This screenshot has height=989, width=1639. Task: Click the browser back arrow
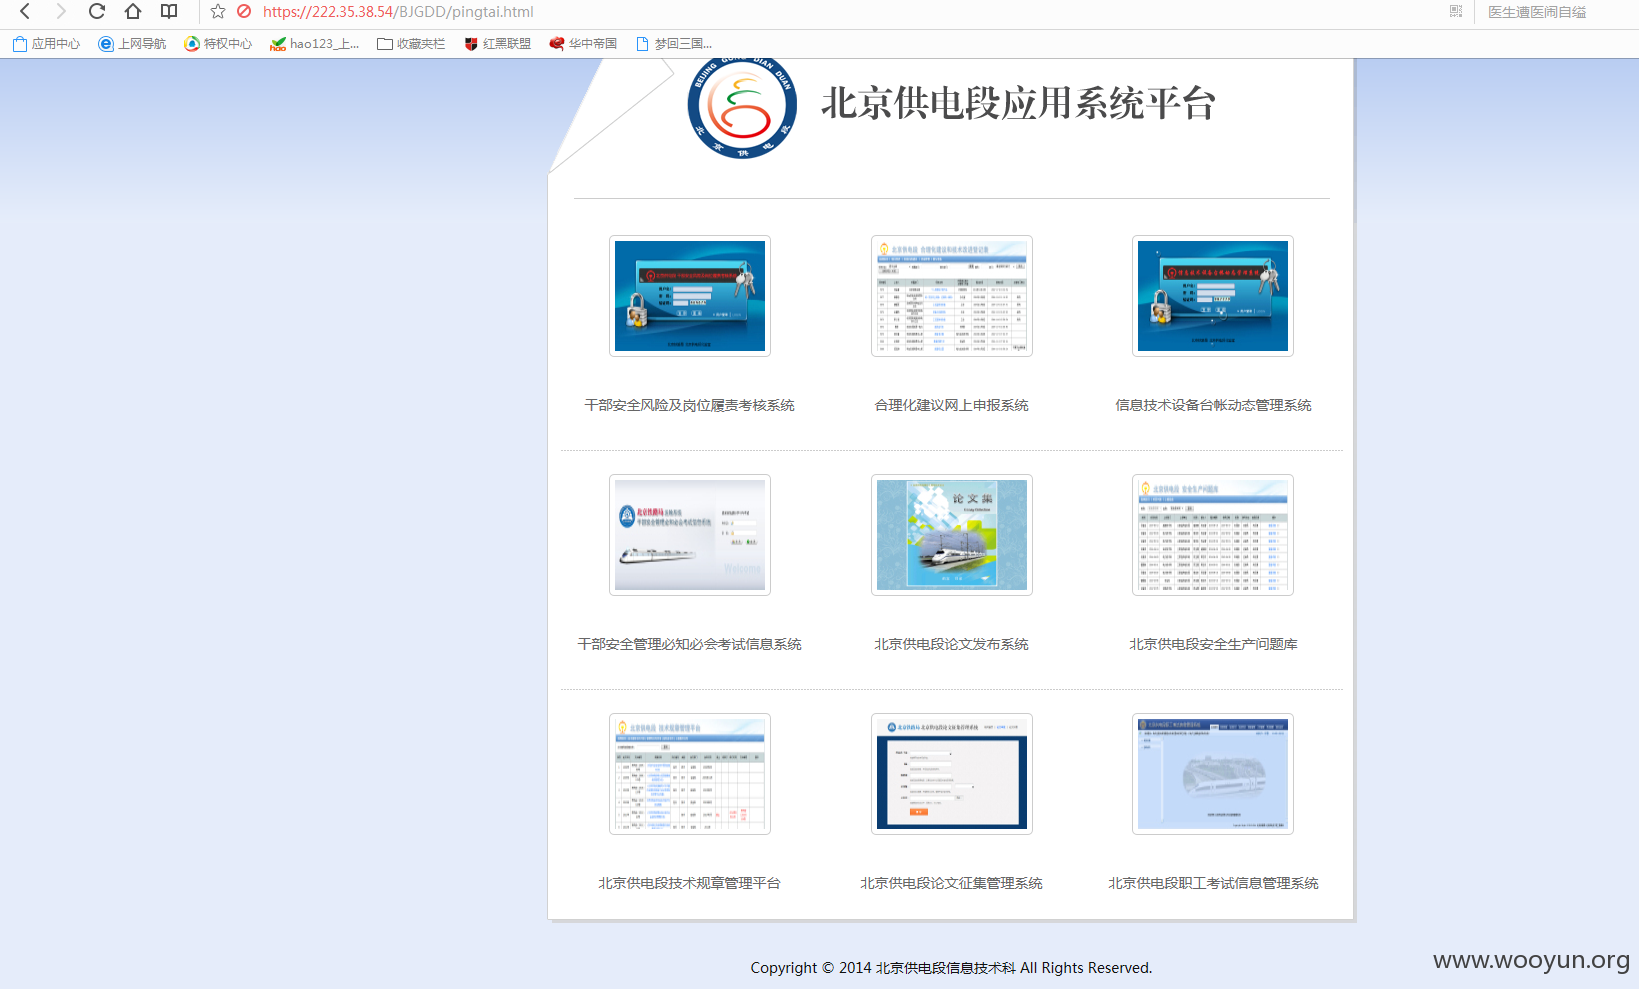click(25, 11)
